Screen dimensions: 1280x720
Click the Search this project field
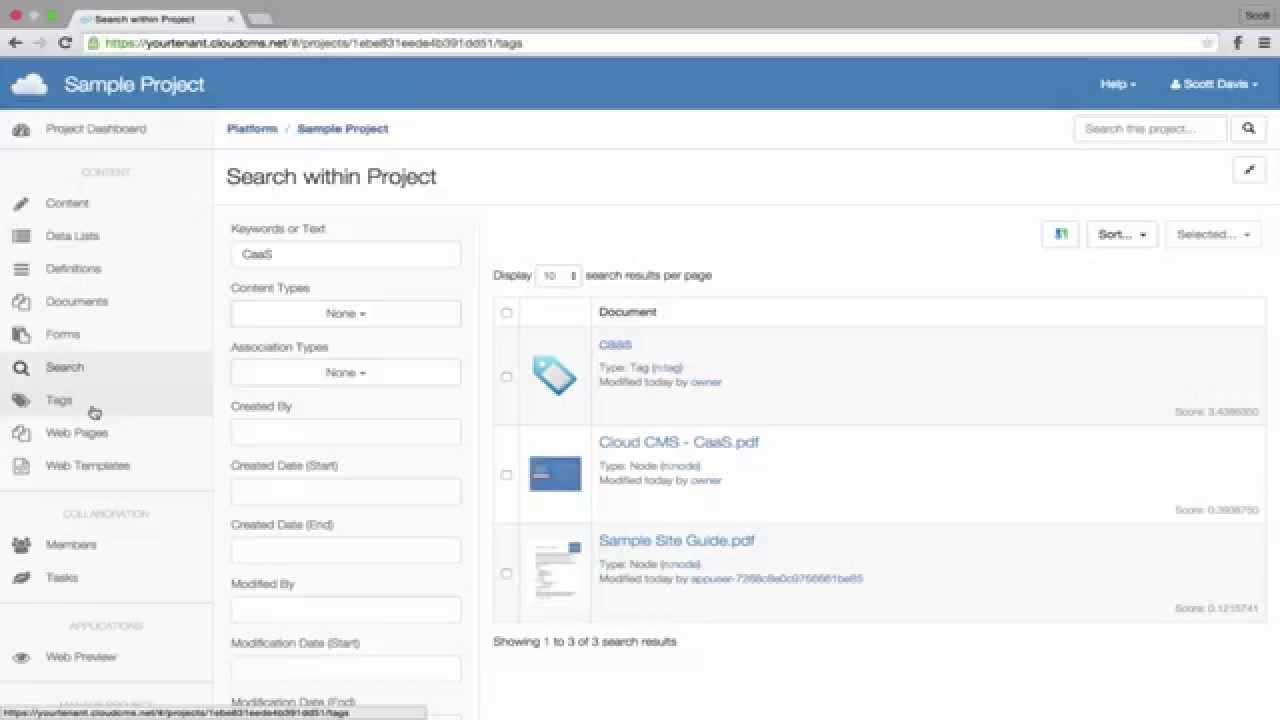click(x=1150, y=128)
